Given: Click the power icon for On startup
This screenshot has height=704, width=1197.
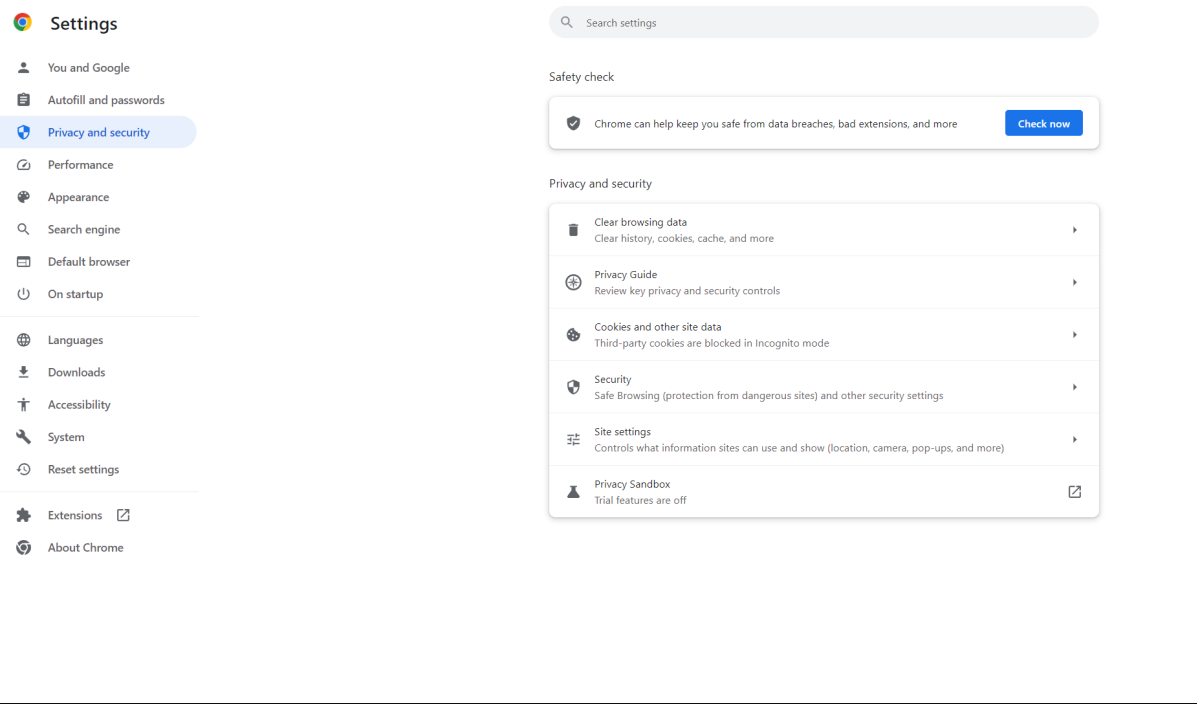Looking at the screenshot, I should 24,294.
